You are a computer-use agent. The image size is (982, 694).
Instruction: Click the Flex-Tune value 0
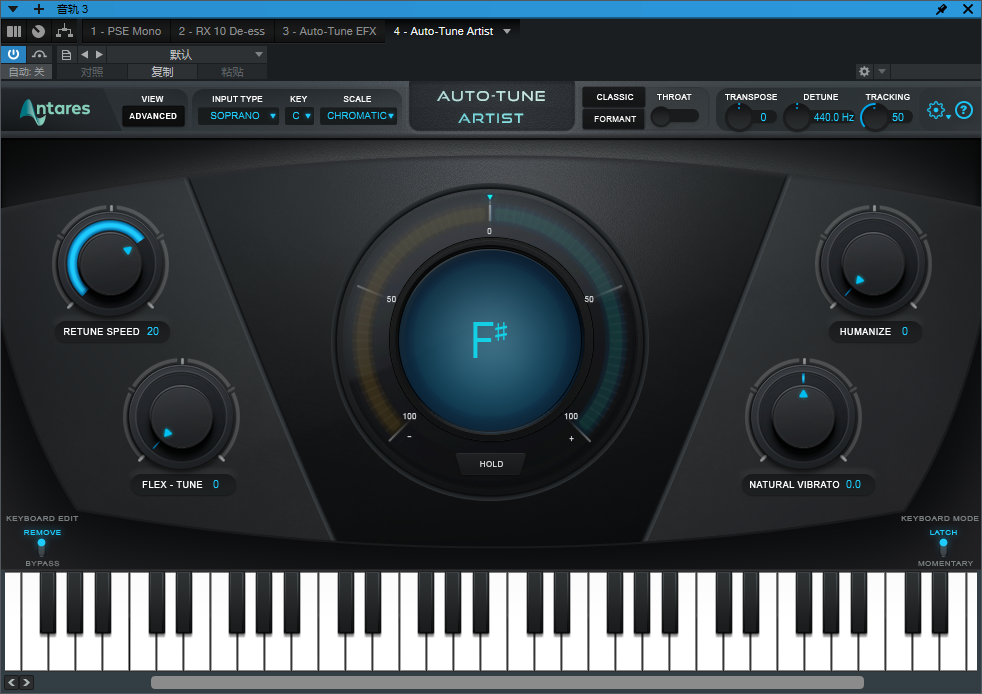click(x=216, y=484)
